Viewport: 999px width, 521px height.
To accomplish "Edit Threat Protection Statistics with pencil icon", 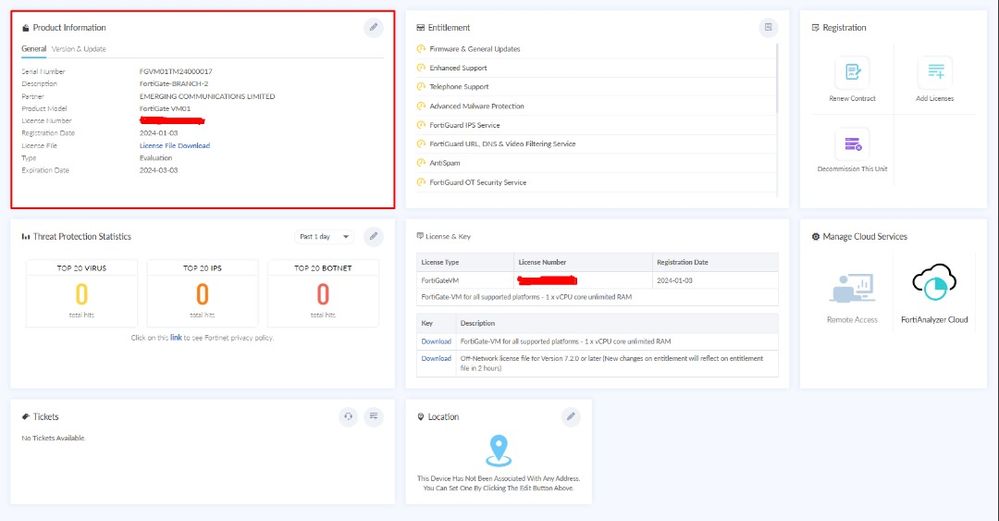I will (x=374, y=236).
